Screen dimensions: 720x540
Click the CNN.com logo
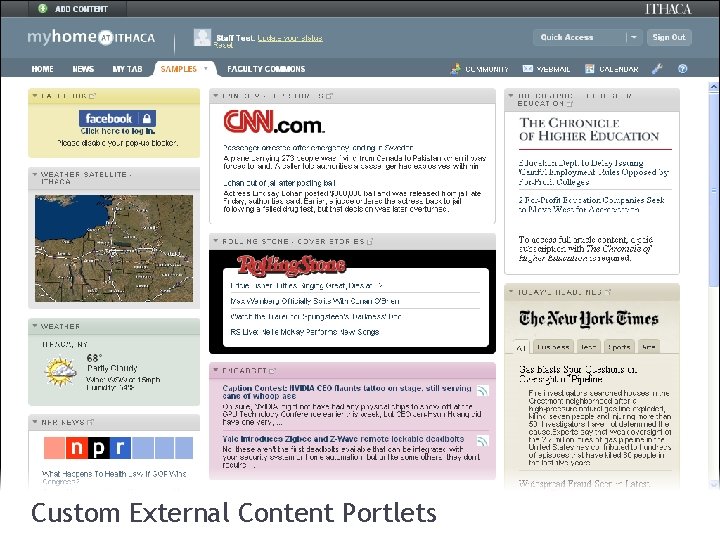pos(274,122)
